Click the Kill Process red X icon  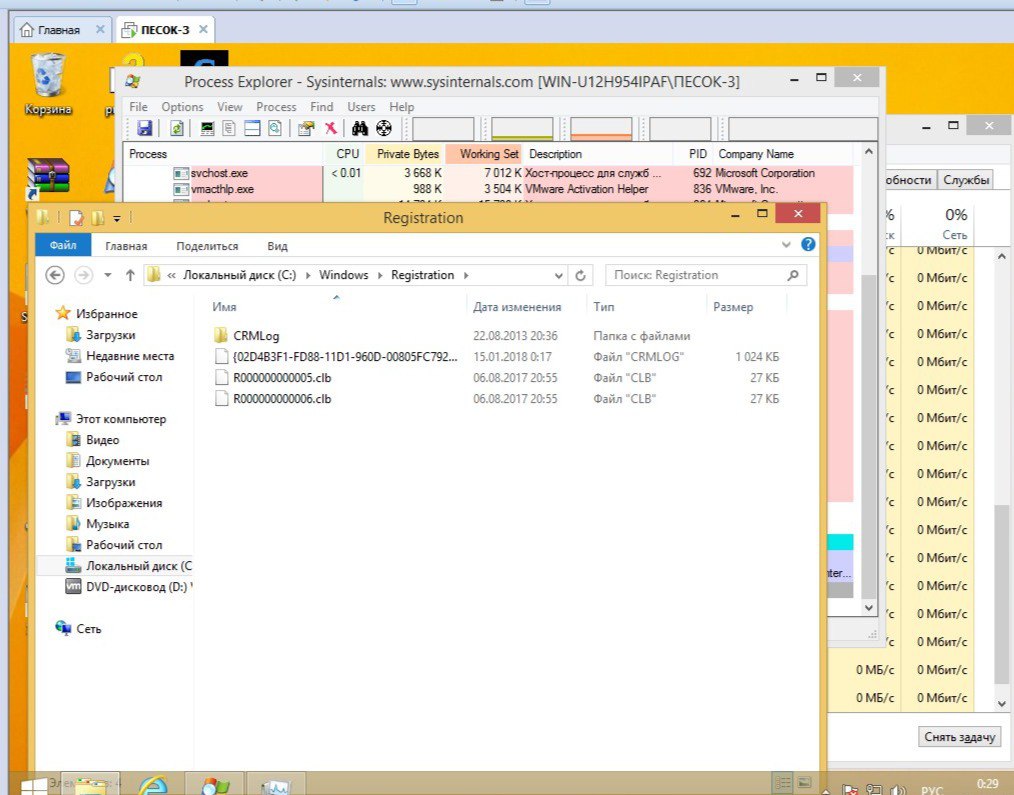(x=331, y=128)
